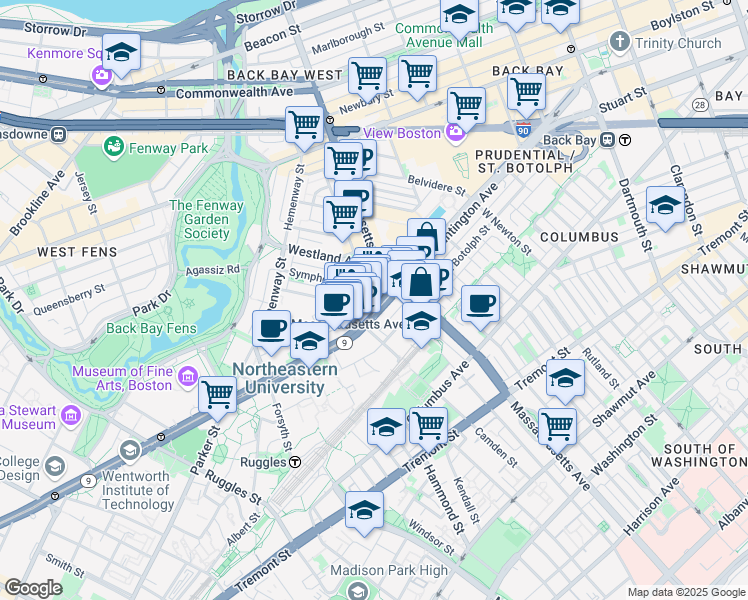Click the Fenway Park stadium icon
Viewport: 748px width, 600px height.
(114, 148)
